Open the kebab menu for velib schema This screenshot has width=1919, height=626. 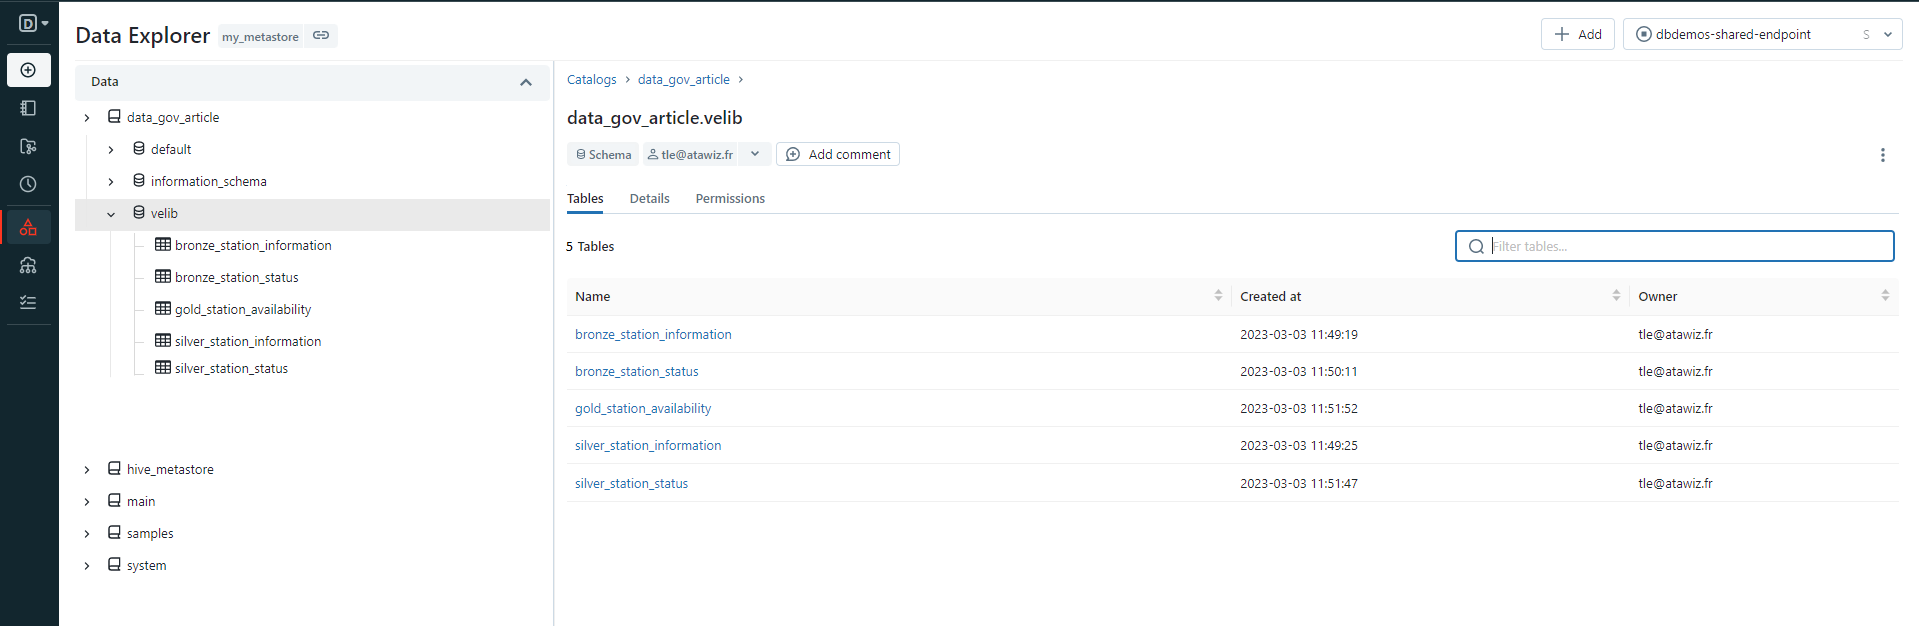(x=1882, y=155)
